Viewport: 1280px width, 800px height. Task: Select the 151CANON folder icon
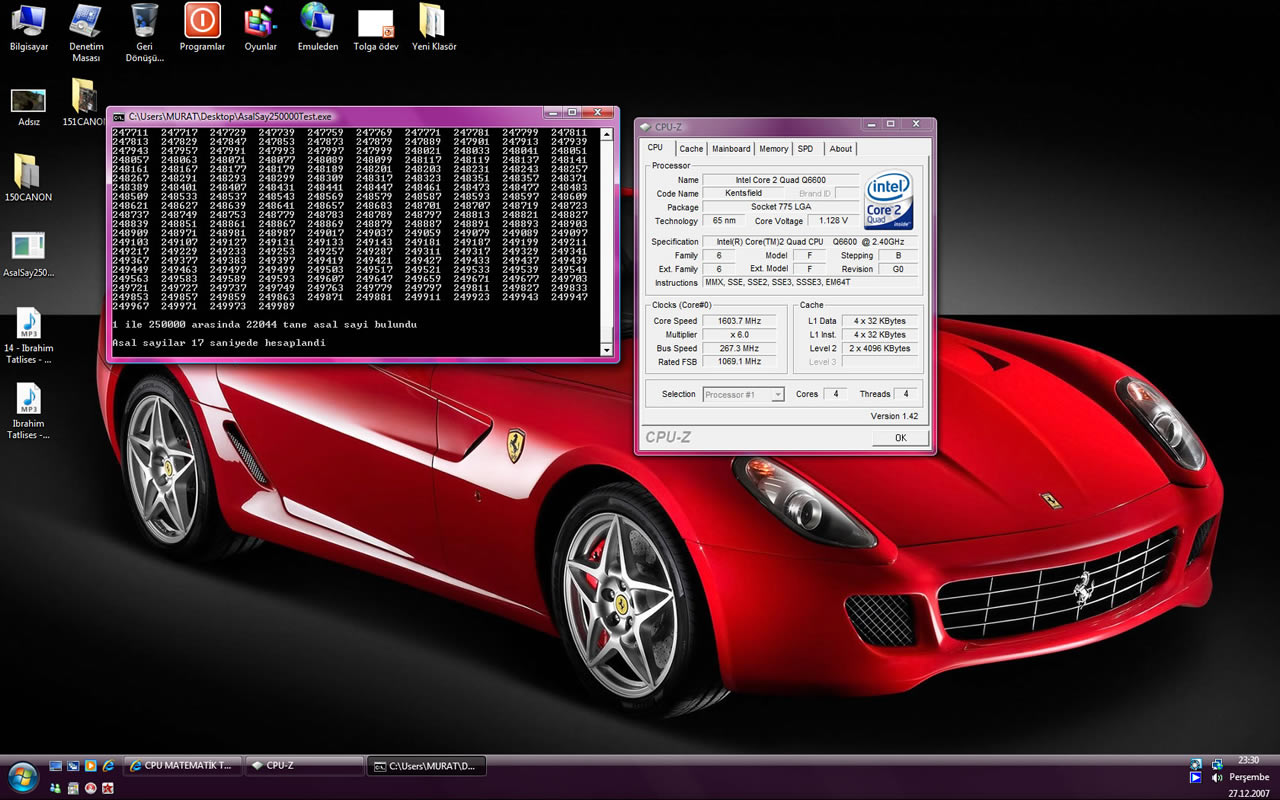[84, 102]
